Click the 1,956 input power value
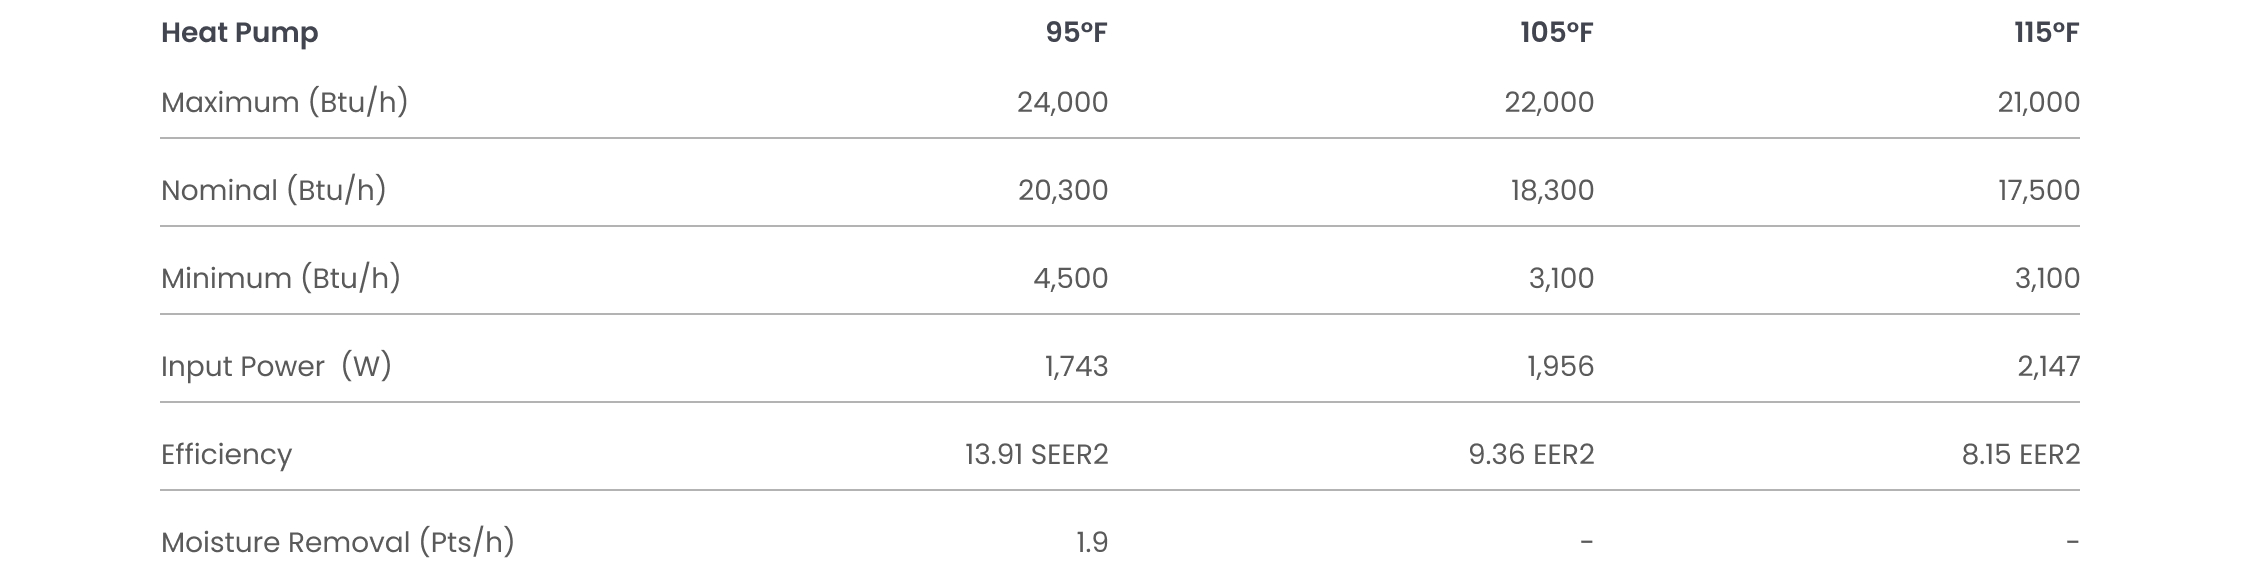 (1560, 366)
